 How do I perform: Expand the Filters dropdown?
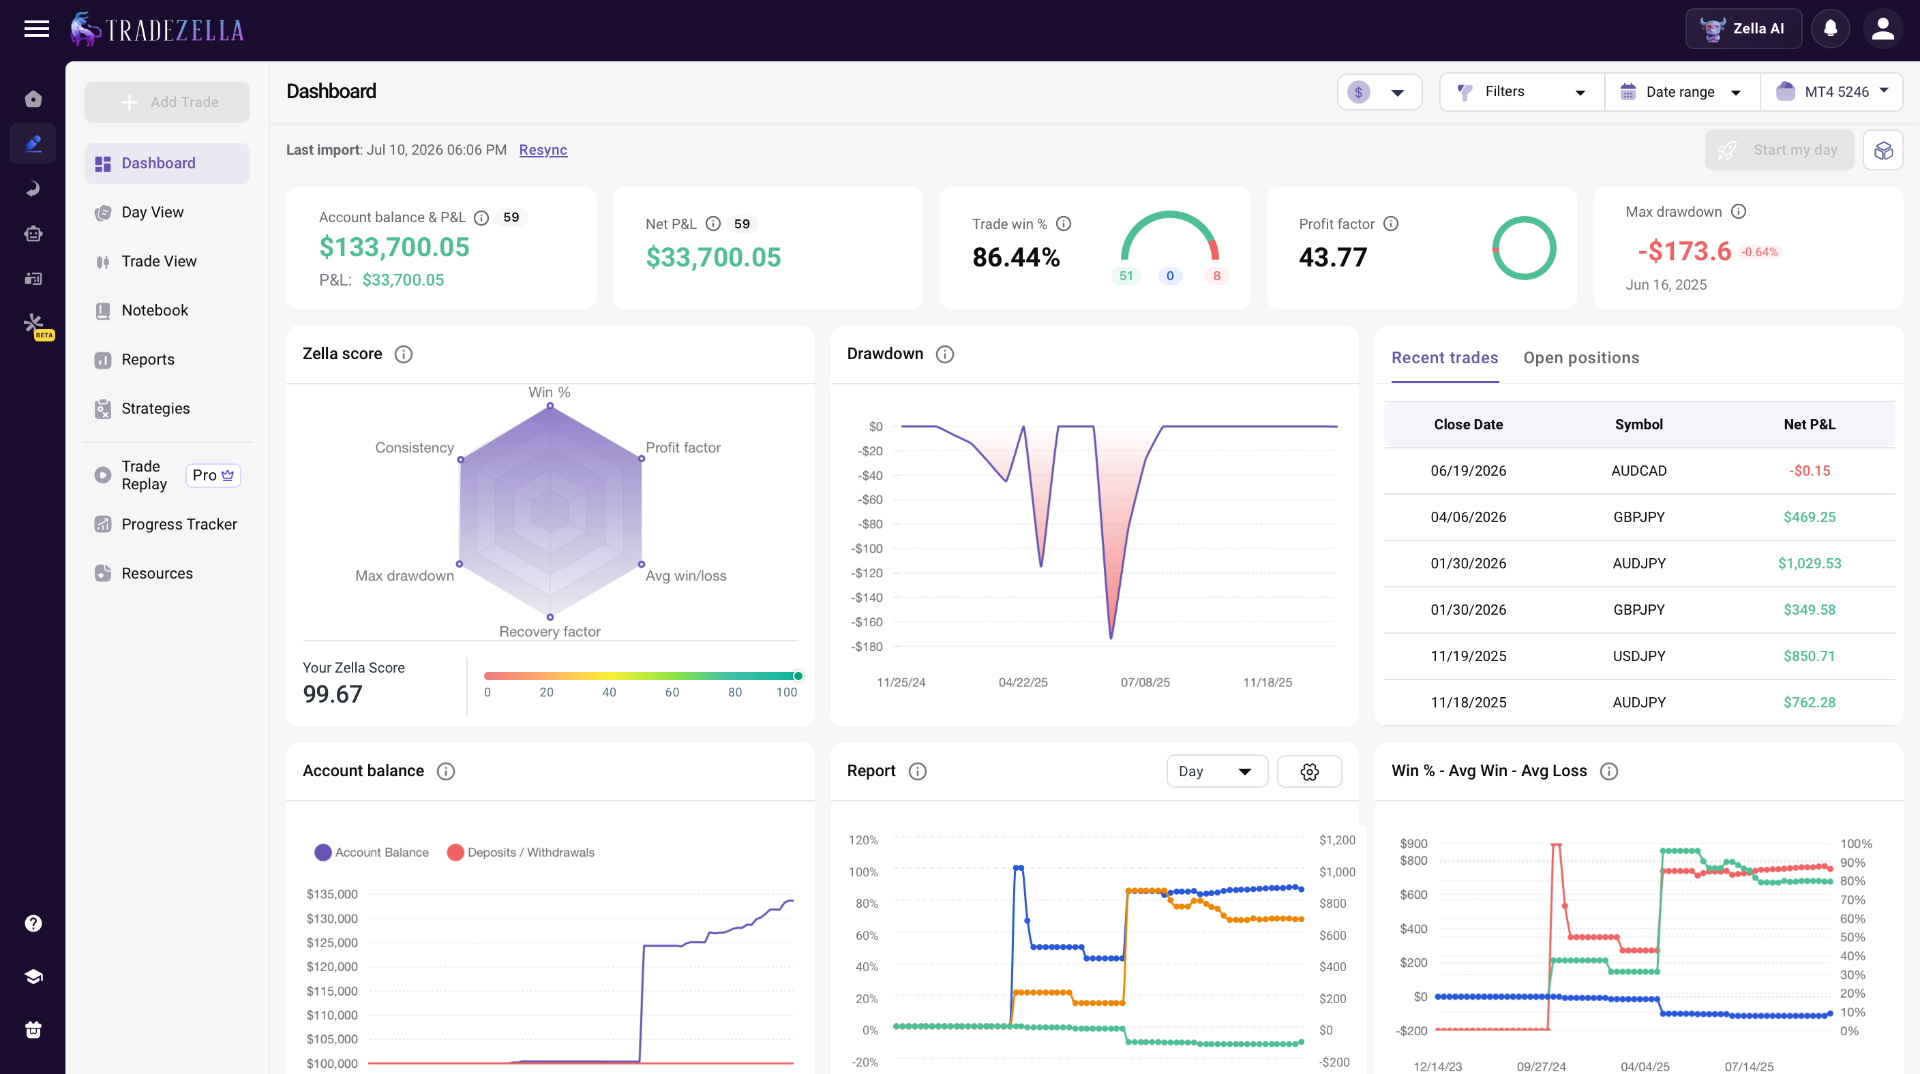(1521, 92)
